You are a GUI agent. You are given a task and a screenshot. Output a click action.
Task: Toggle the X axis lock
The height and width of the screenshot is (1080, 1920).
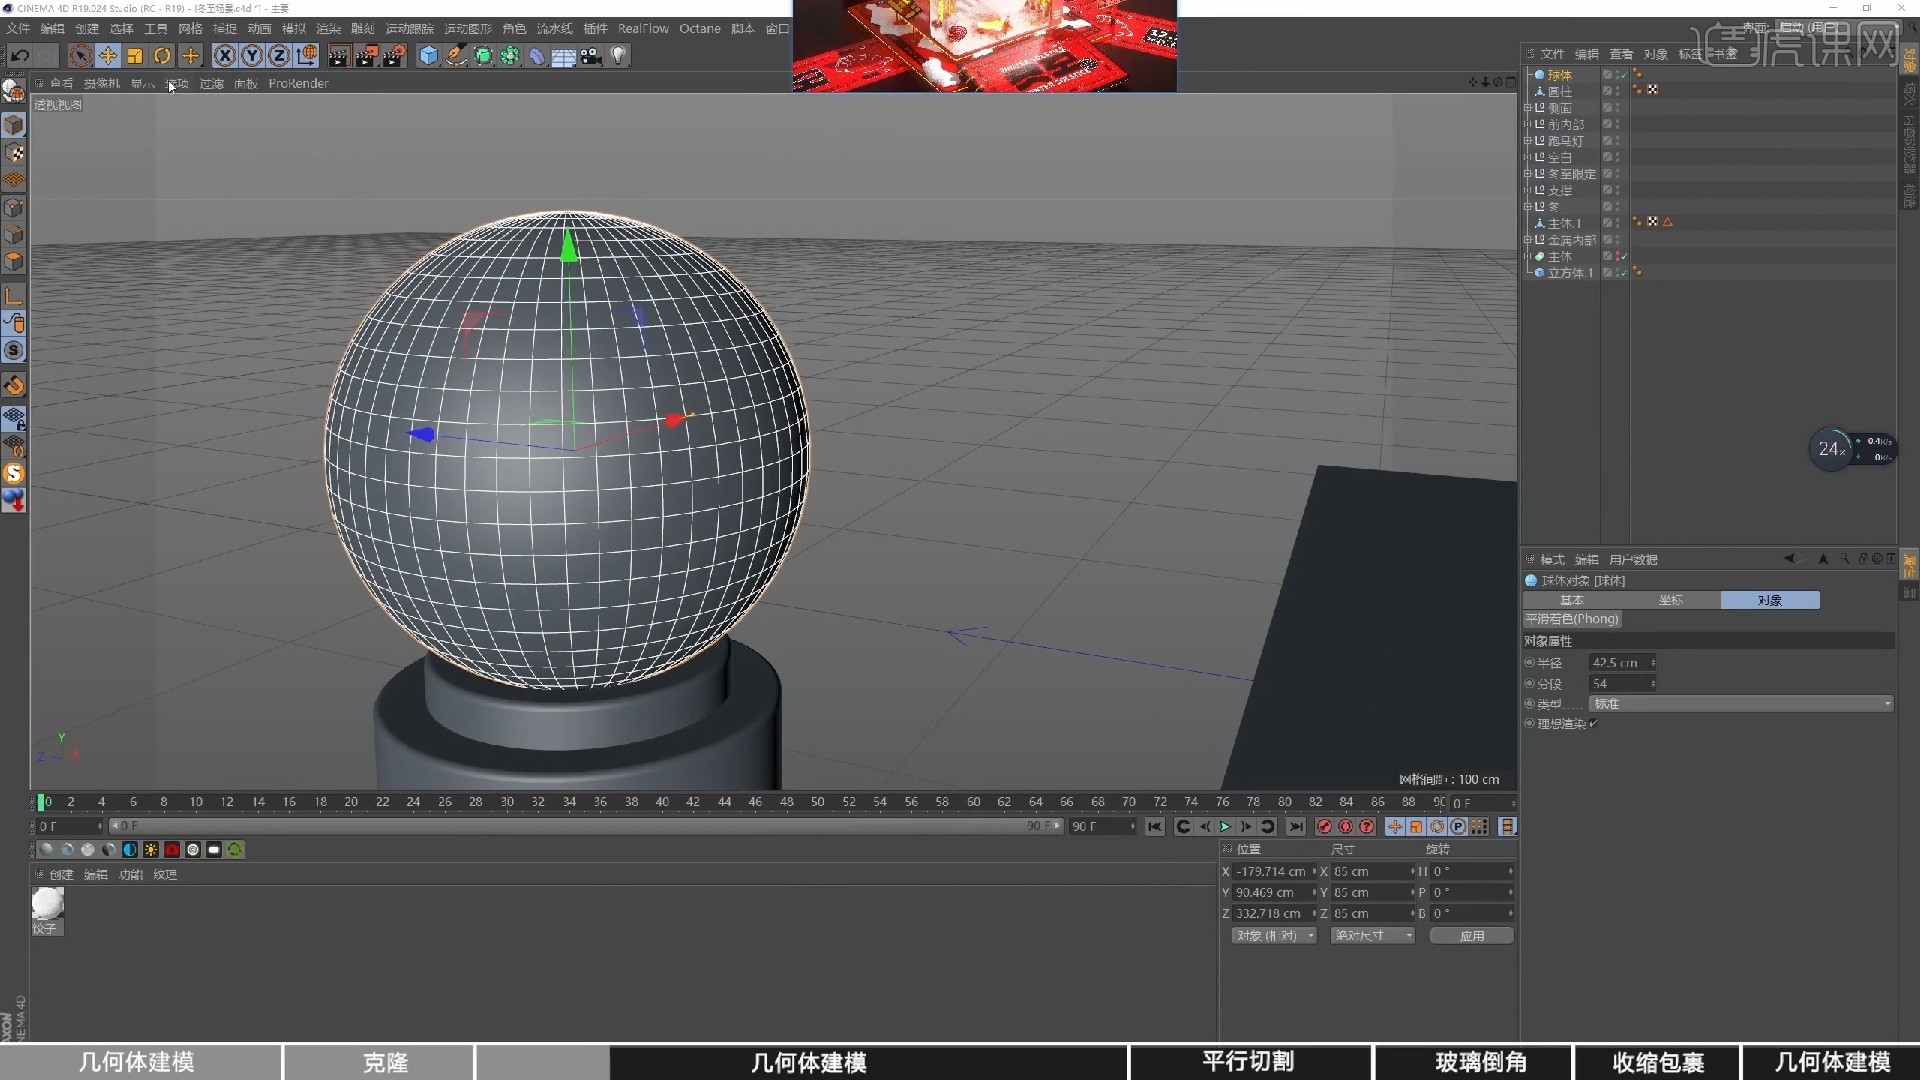pos(225,56)
